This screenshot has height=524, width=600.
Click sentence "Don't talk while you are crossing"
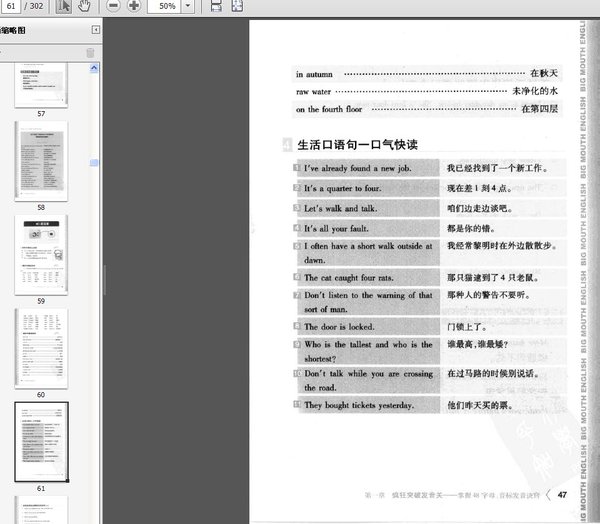tap(368, 374)
